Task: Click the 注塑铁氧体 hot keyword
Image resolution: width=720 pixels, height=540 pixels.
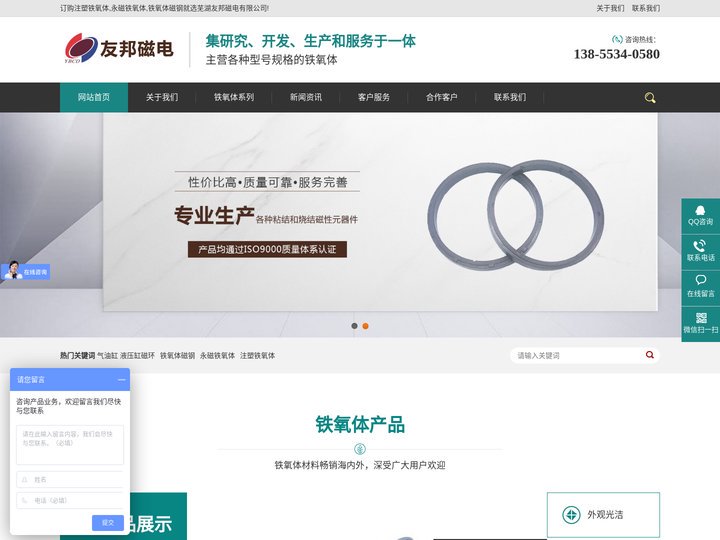Action: pyautogui.click(x=257, y=355)
